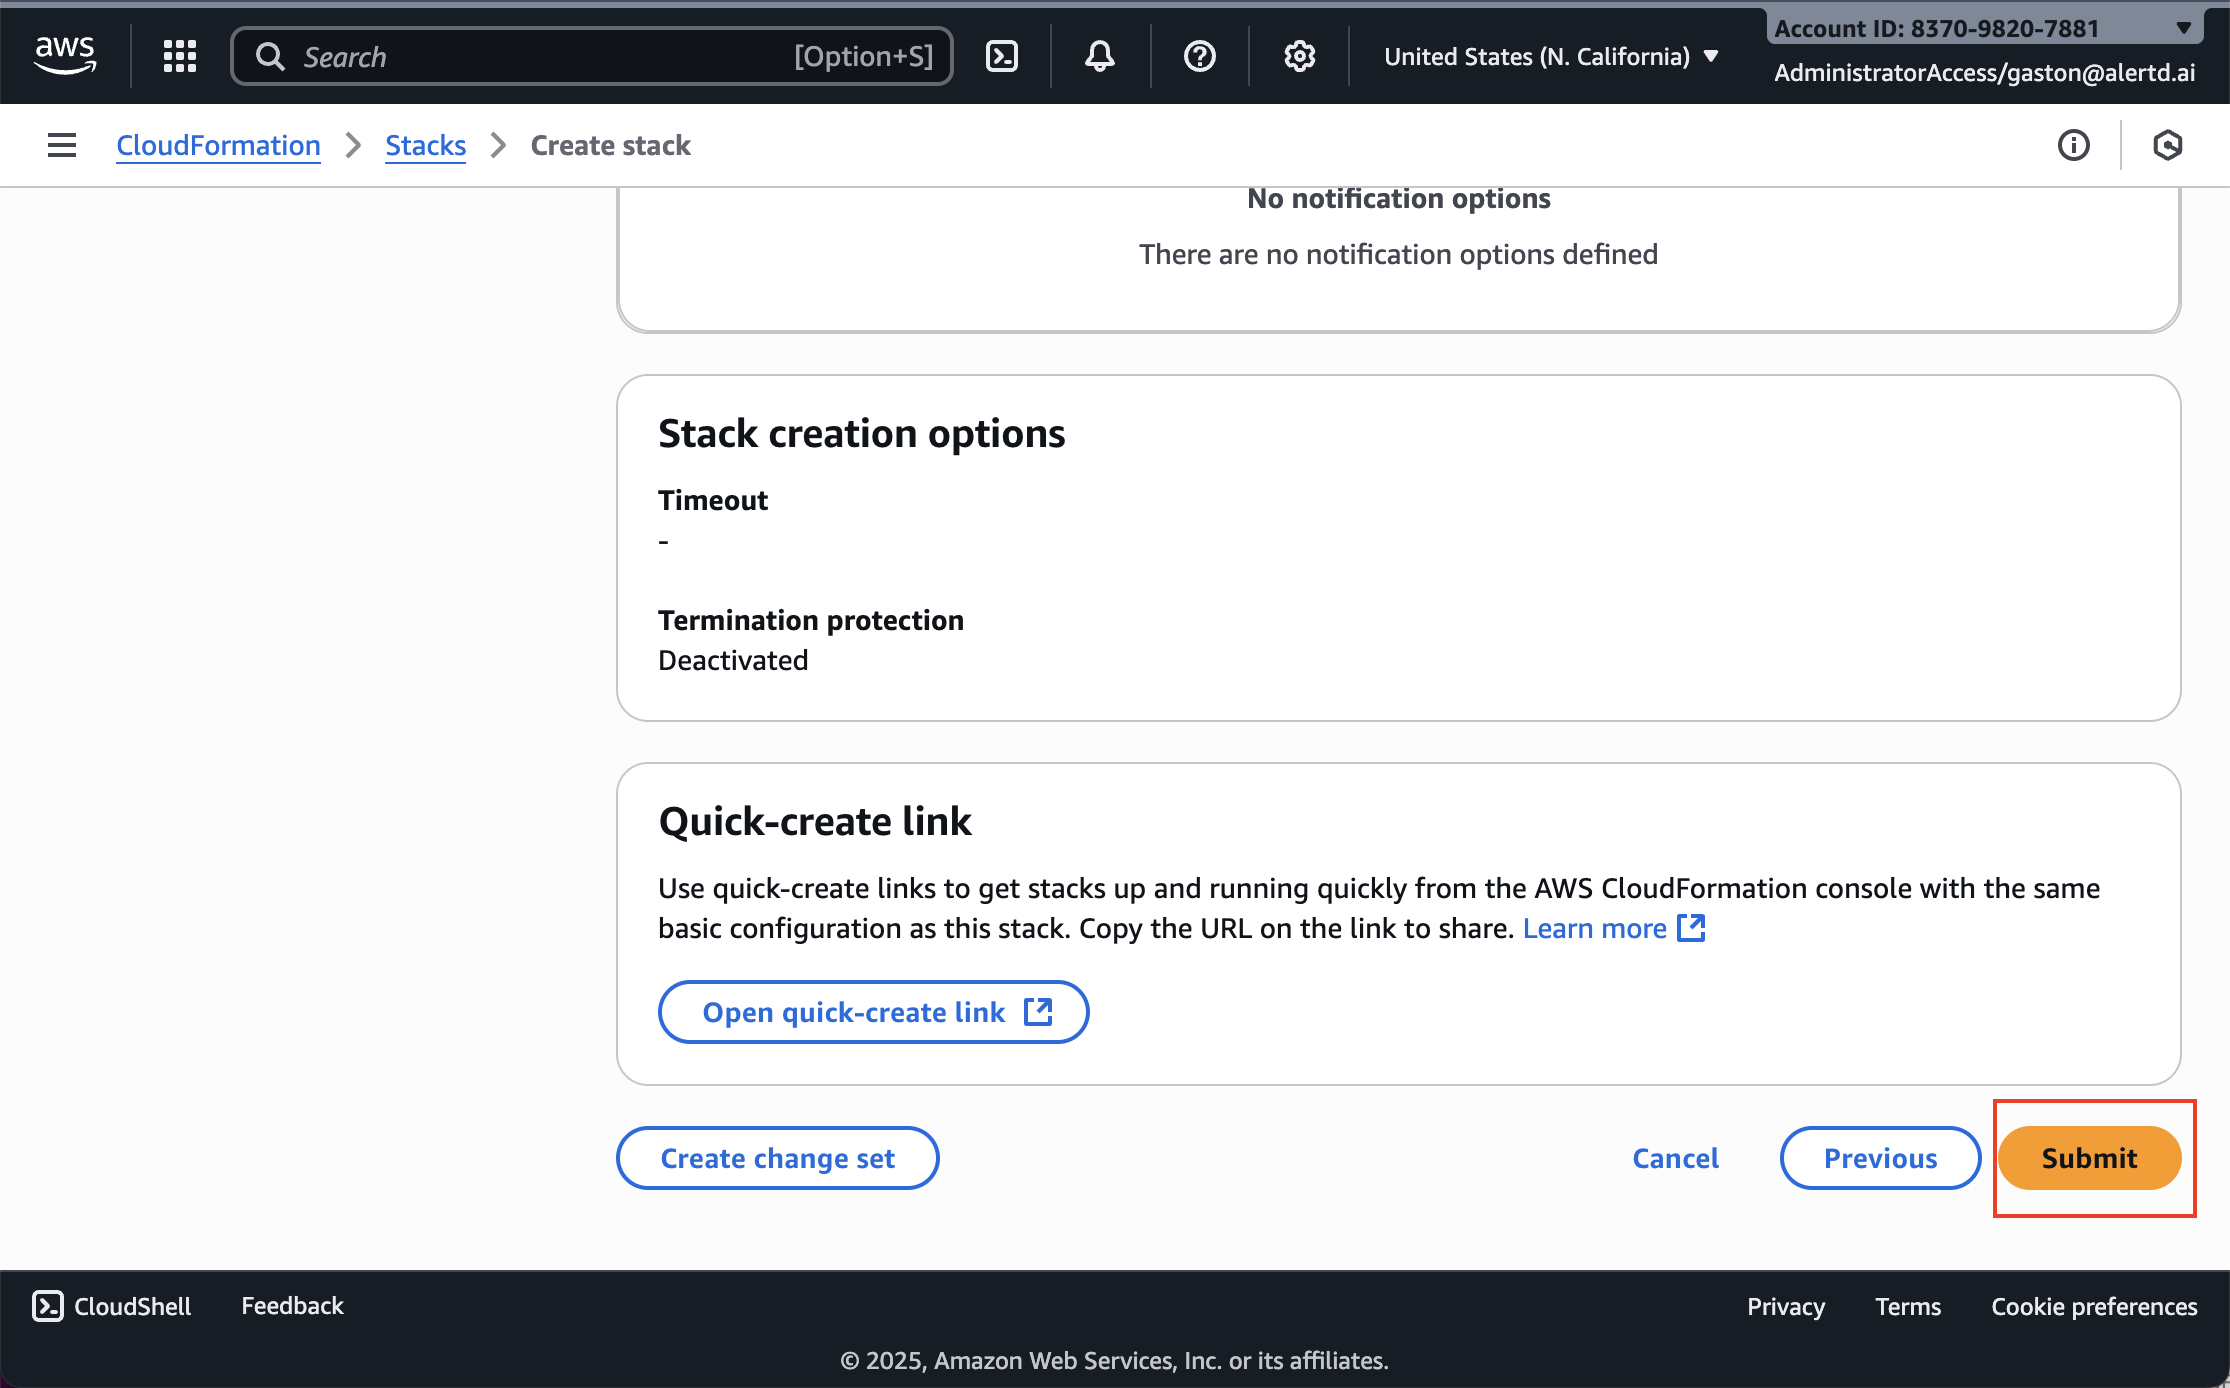2230x1388 pixels.
Task: Click the search magnifier icon
Action: coord(269,56)
